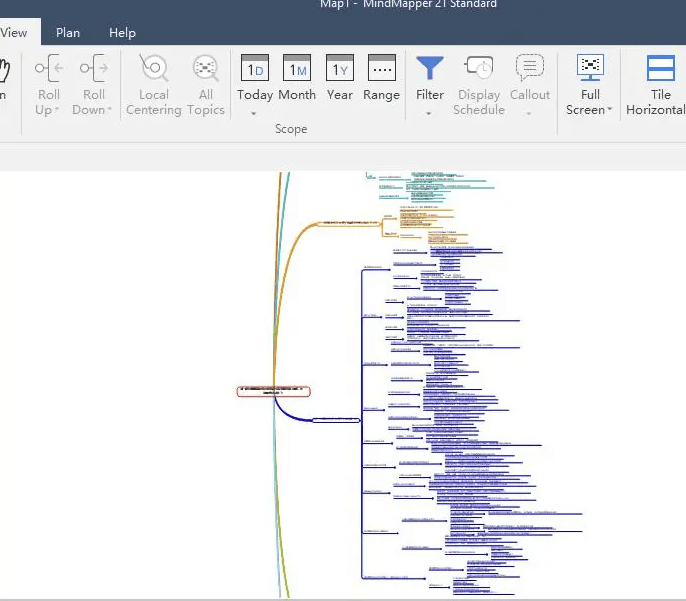Set scope to Year

coord(340,69)
